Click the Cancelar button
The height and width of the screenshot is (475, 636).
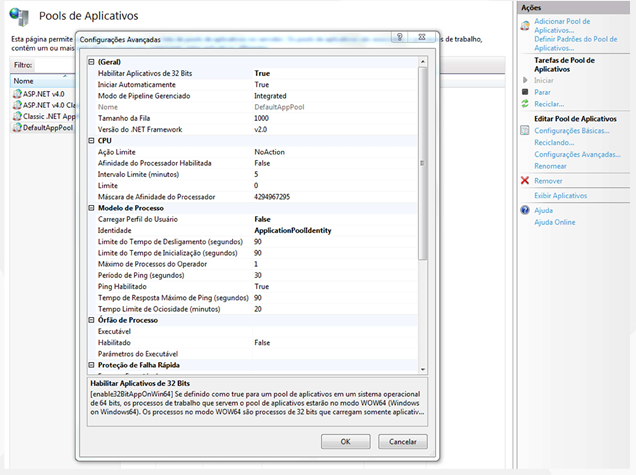403,442
